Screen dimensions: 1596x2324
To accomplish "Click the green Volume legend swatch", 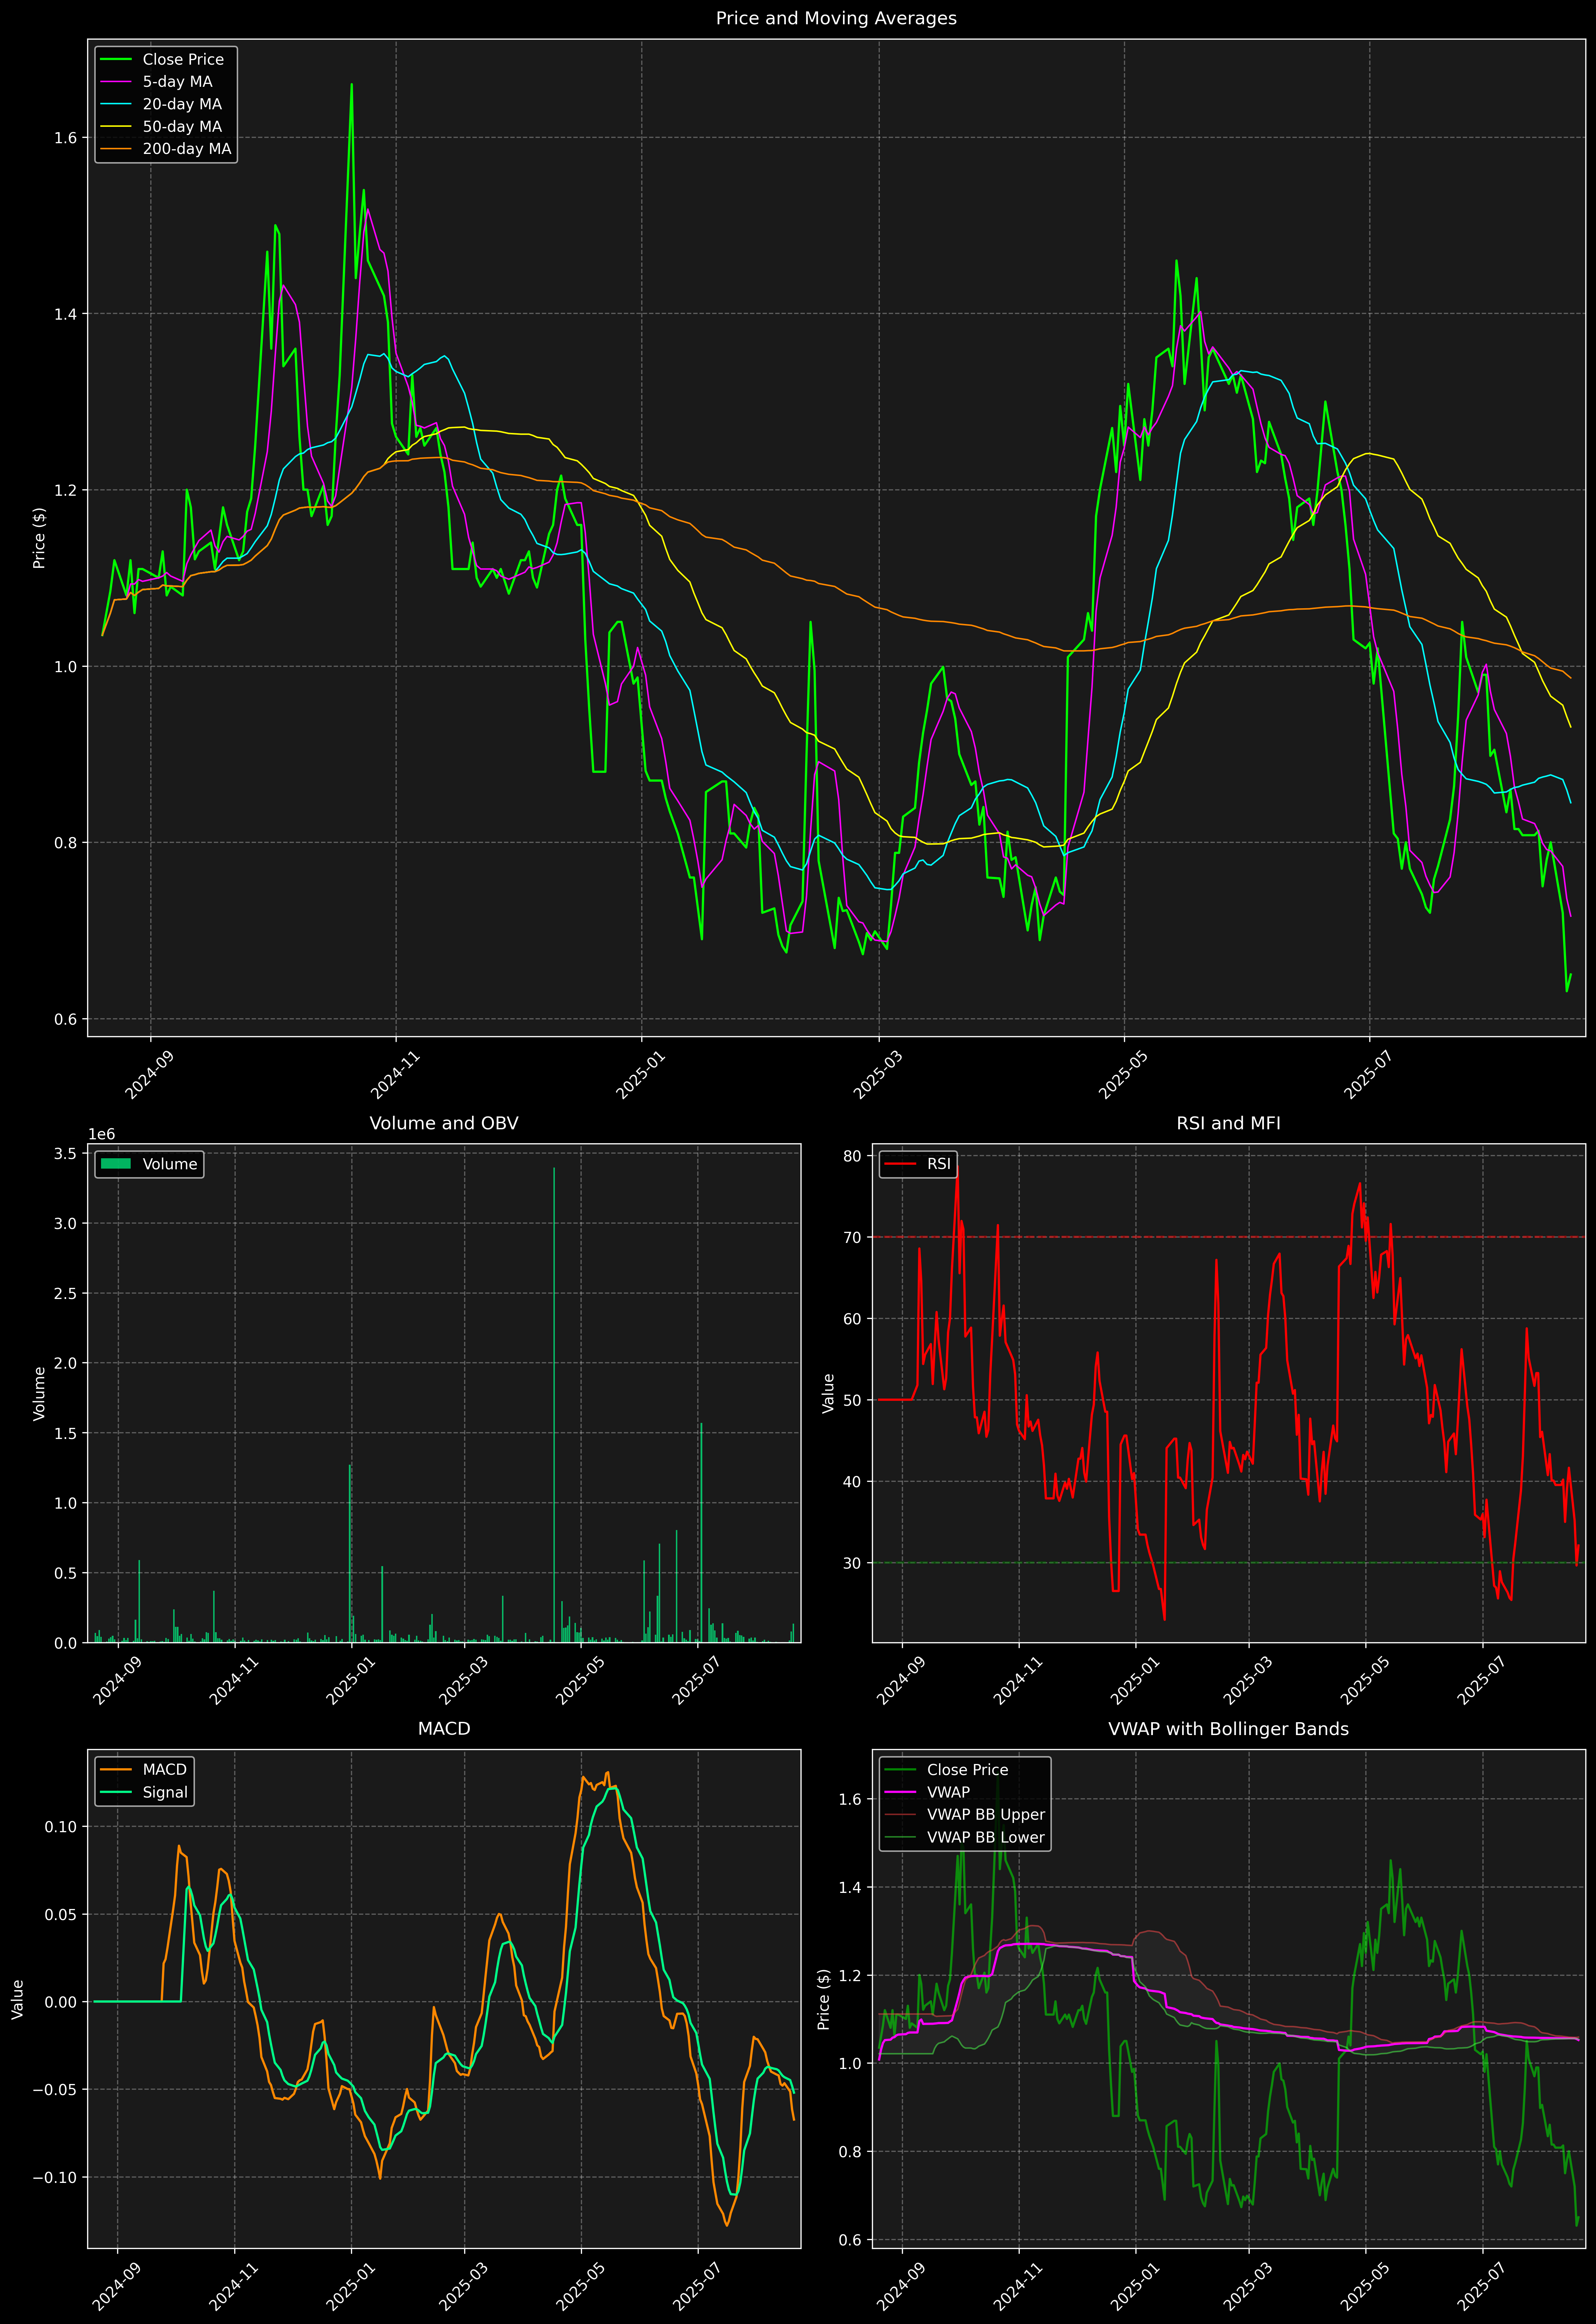I will coord(116,1164).
